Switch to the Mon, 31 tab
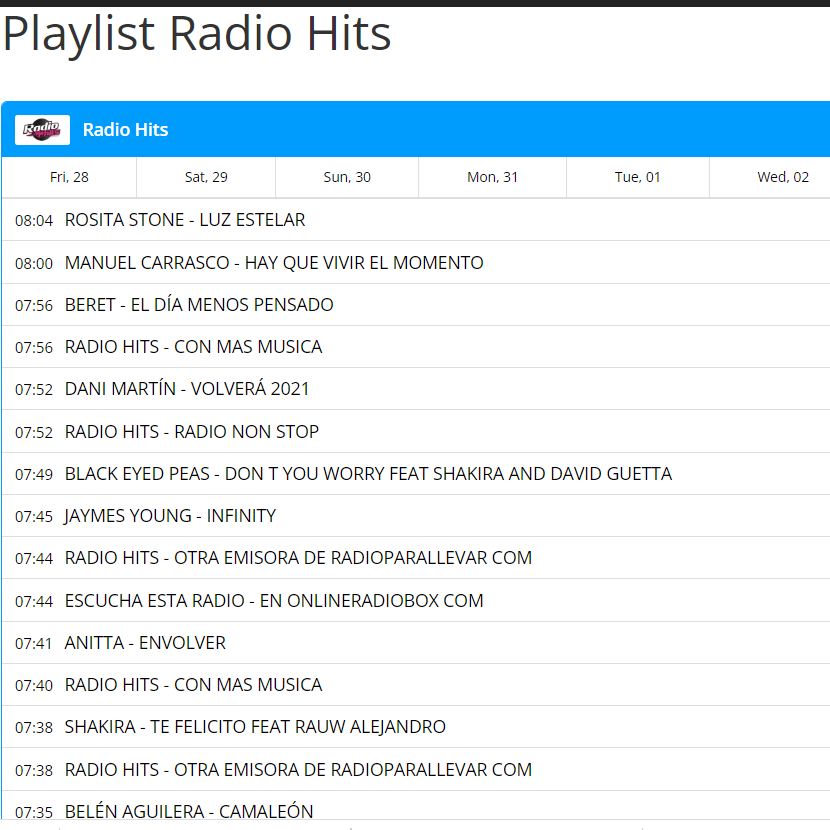The width and height of the screenshot is (830, 830). click(x=492, y=177)
